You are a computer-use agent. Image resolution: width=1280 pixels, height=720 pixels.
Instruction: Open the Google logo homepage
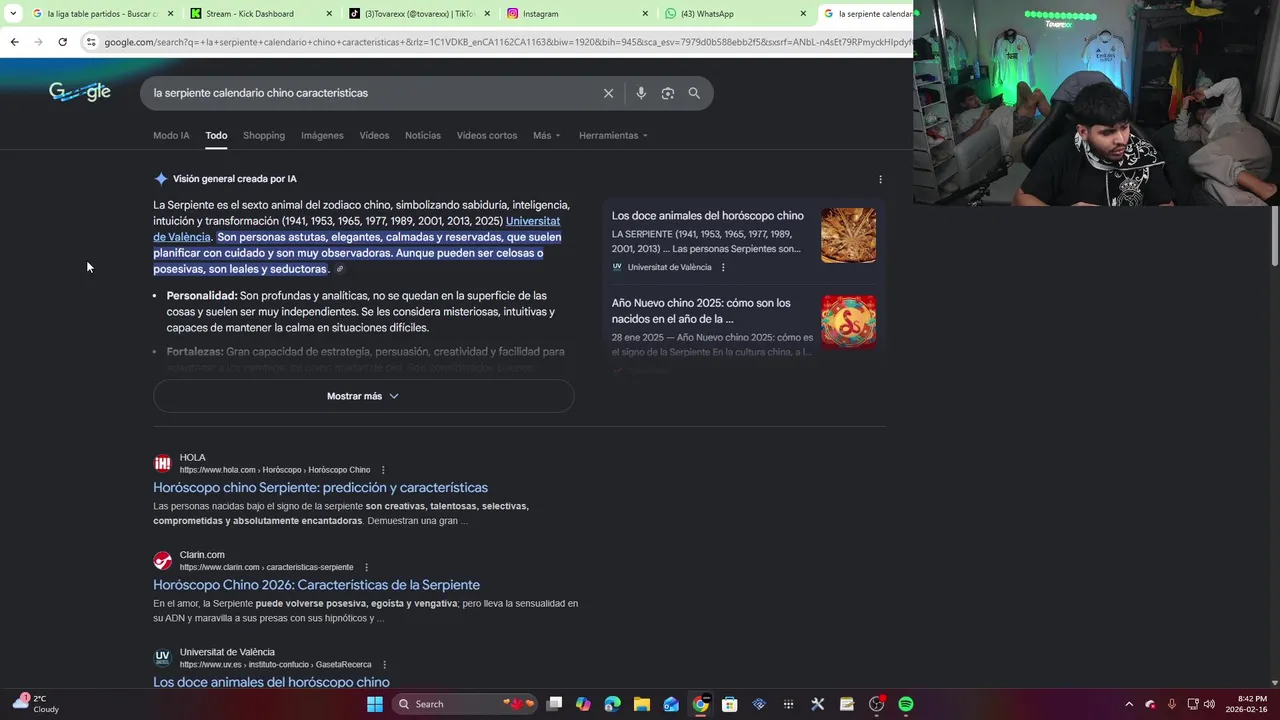click(80, 92)
